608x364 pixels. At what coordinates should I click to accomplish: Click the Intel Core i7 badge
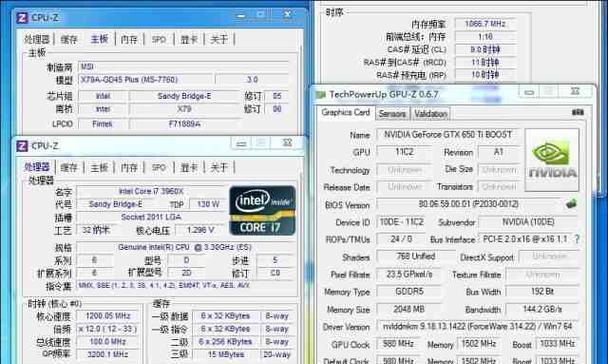pyautogui.click(x=262, y=210)
